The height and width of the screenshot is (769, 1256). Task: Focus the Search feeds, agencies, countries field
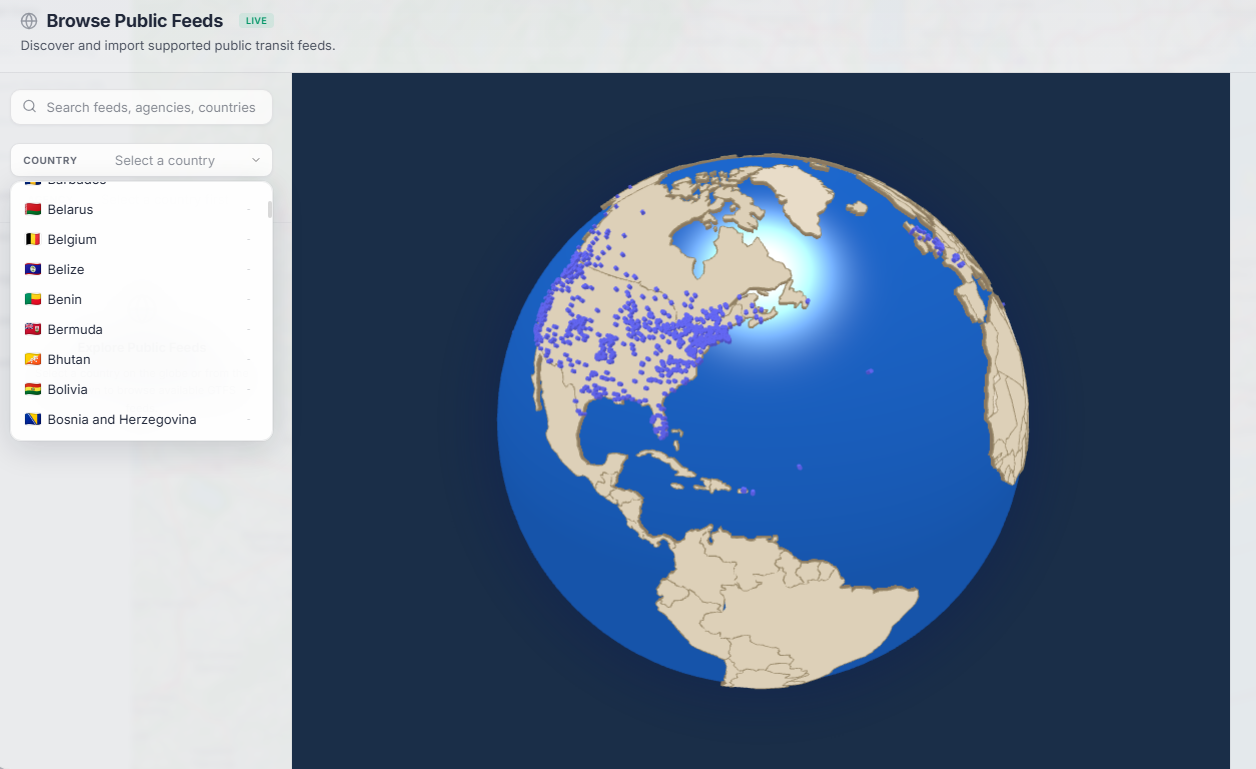point(141,107)
